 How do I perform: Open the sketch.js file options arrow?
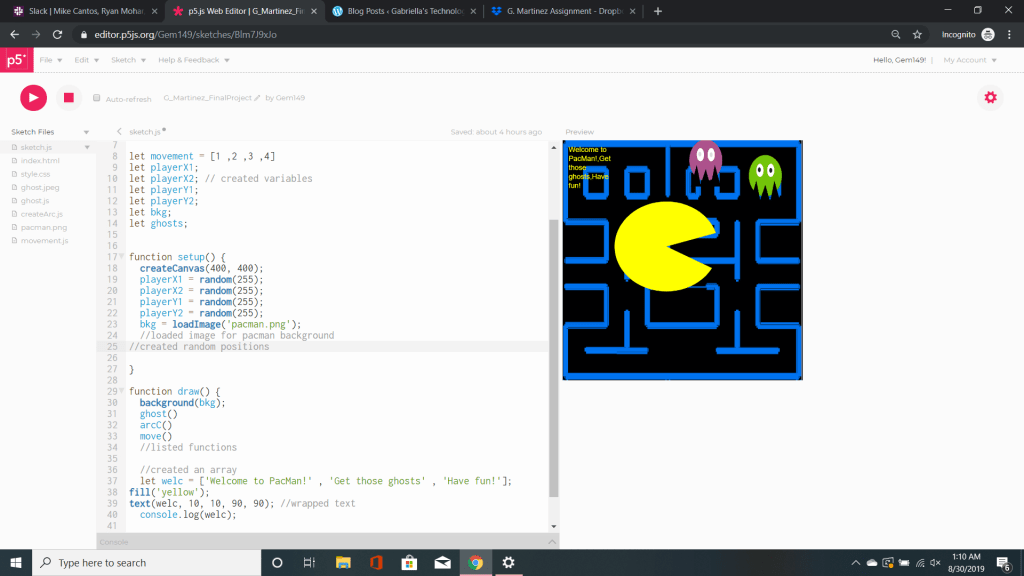86,148
